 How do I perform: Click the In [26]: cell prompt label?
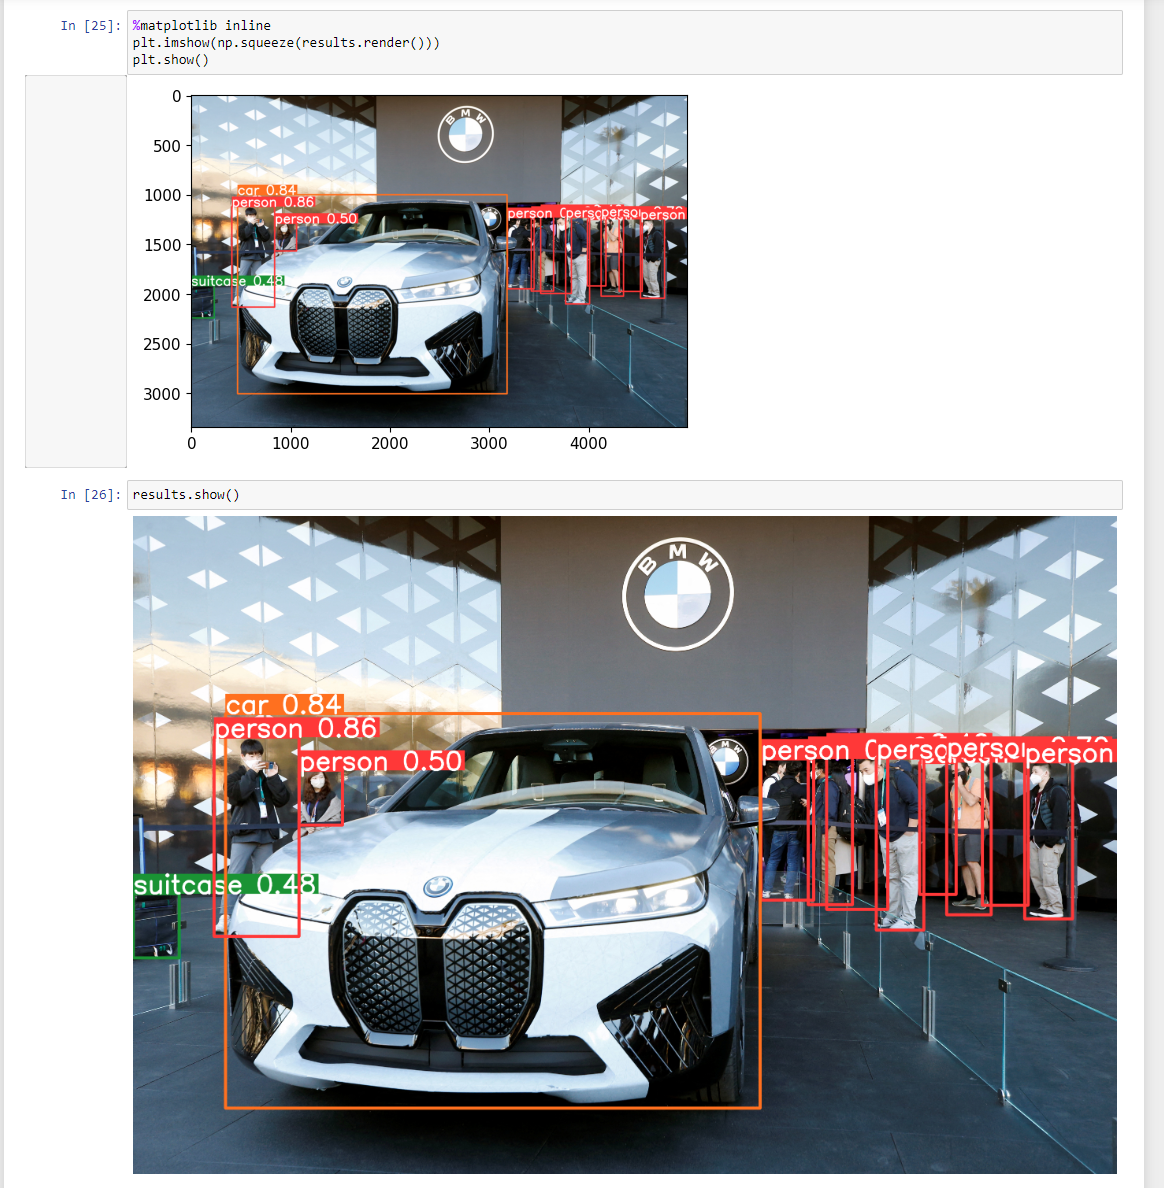point(90,495)
